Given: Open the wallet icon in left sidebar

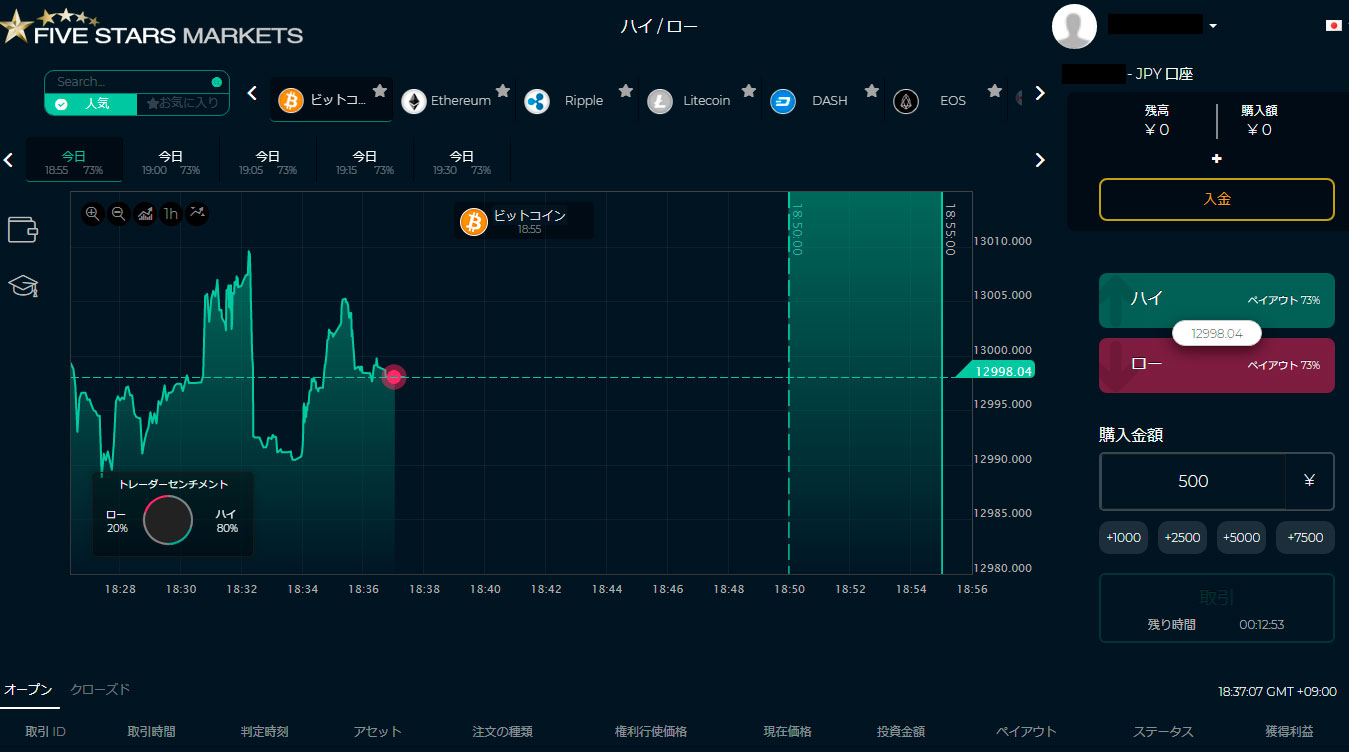Looking at the screenshot, I should tap(23, 229).
